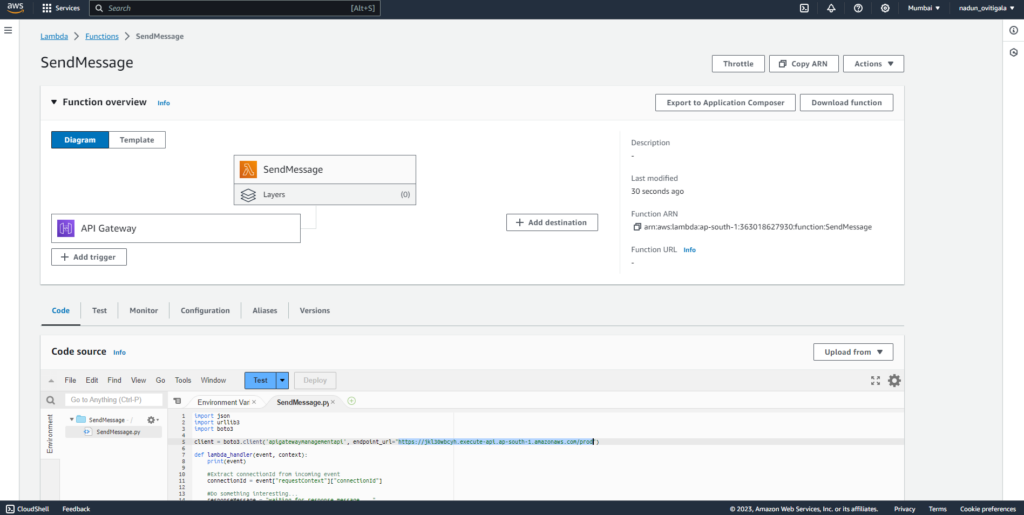Open the top bar settings gear
The image size is (1024, 515).
tap(885, 8)
